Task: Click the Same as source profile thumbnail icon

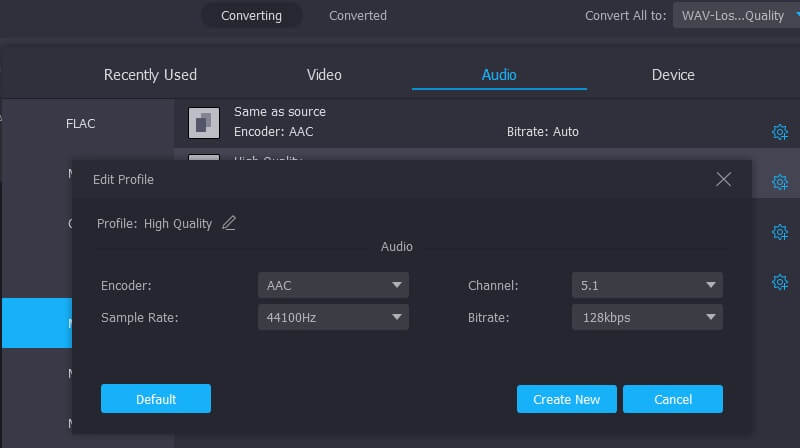Action: click(x=203, y=122)
